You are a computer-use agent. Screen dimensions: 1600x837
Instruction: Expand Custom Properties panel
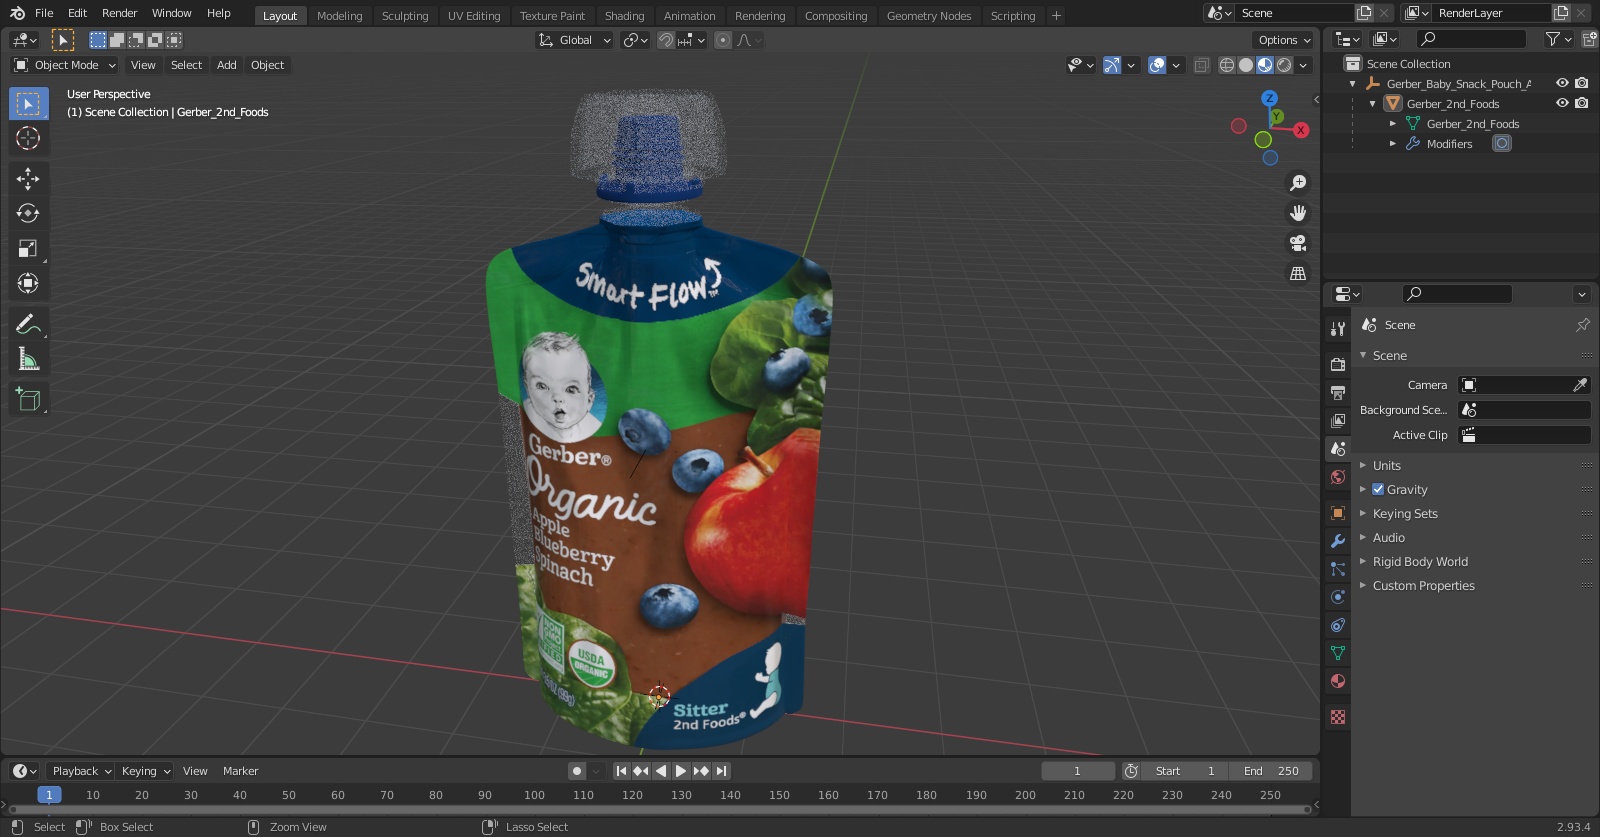pyautogui.click(x=1423, y=586)
